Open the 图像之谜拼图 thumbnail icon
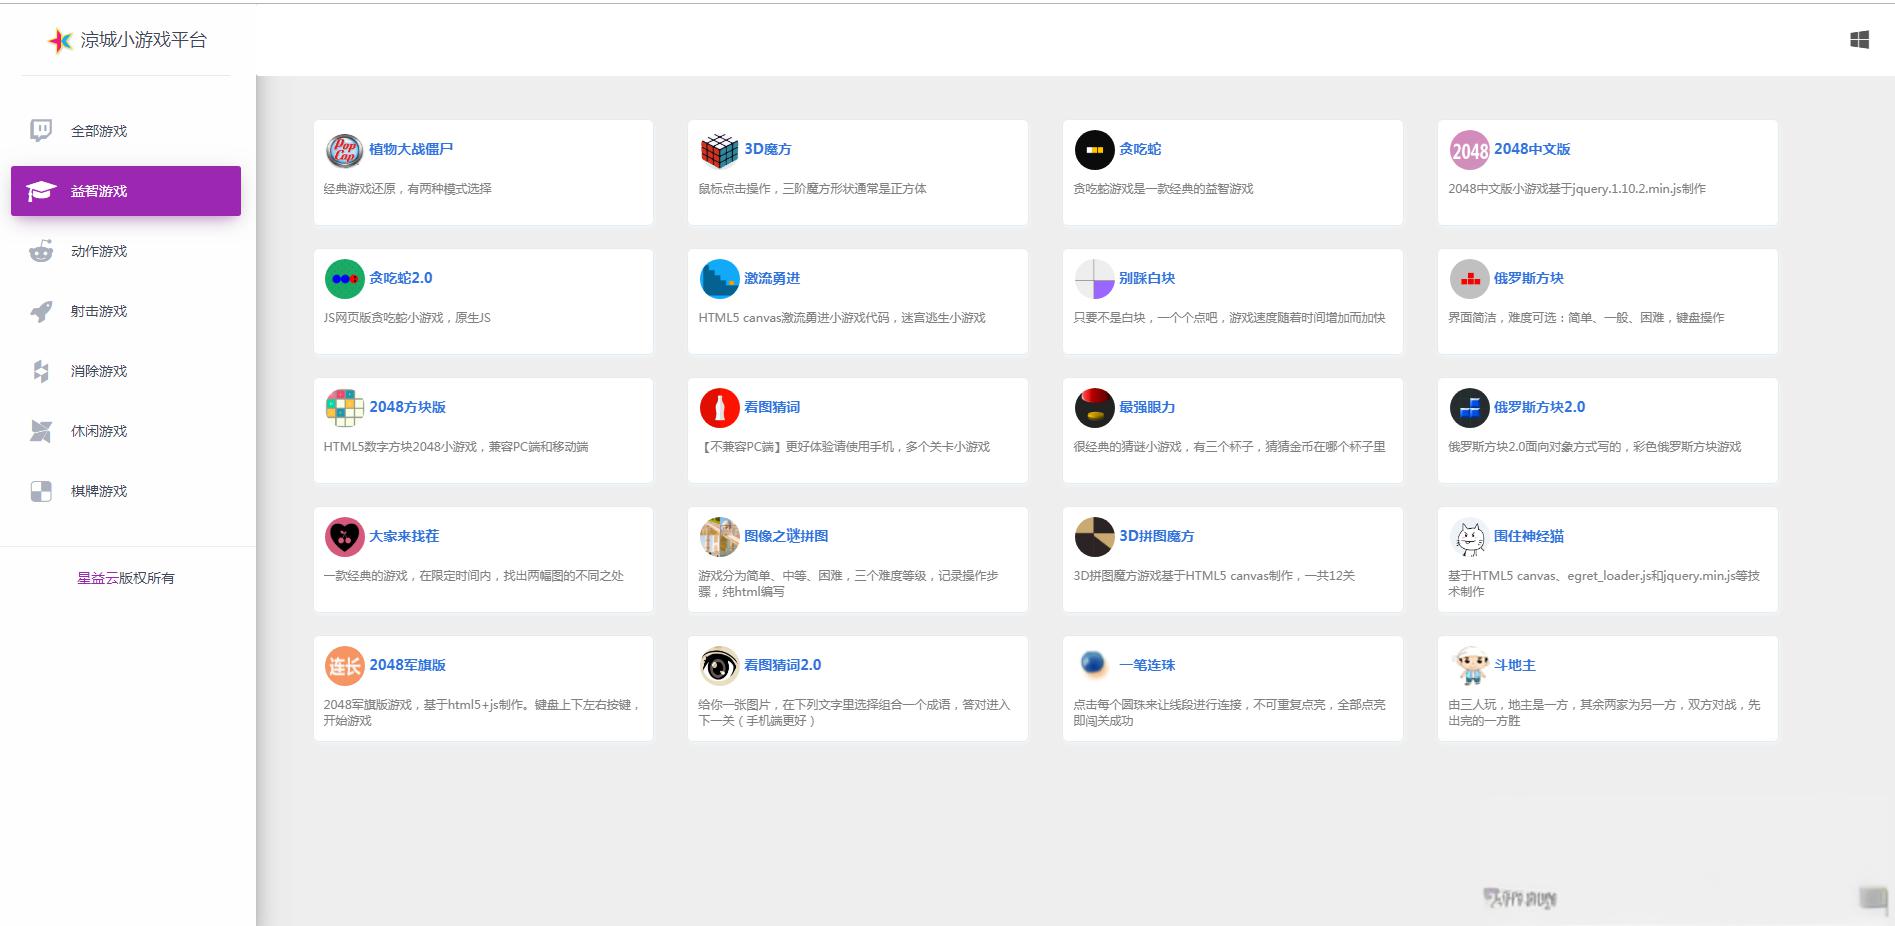The image size is (1895, 926). (x=719, y=537)
